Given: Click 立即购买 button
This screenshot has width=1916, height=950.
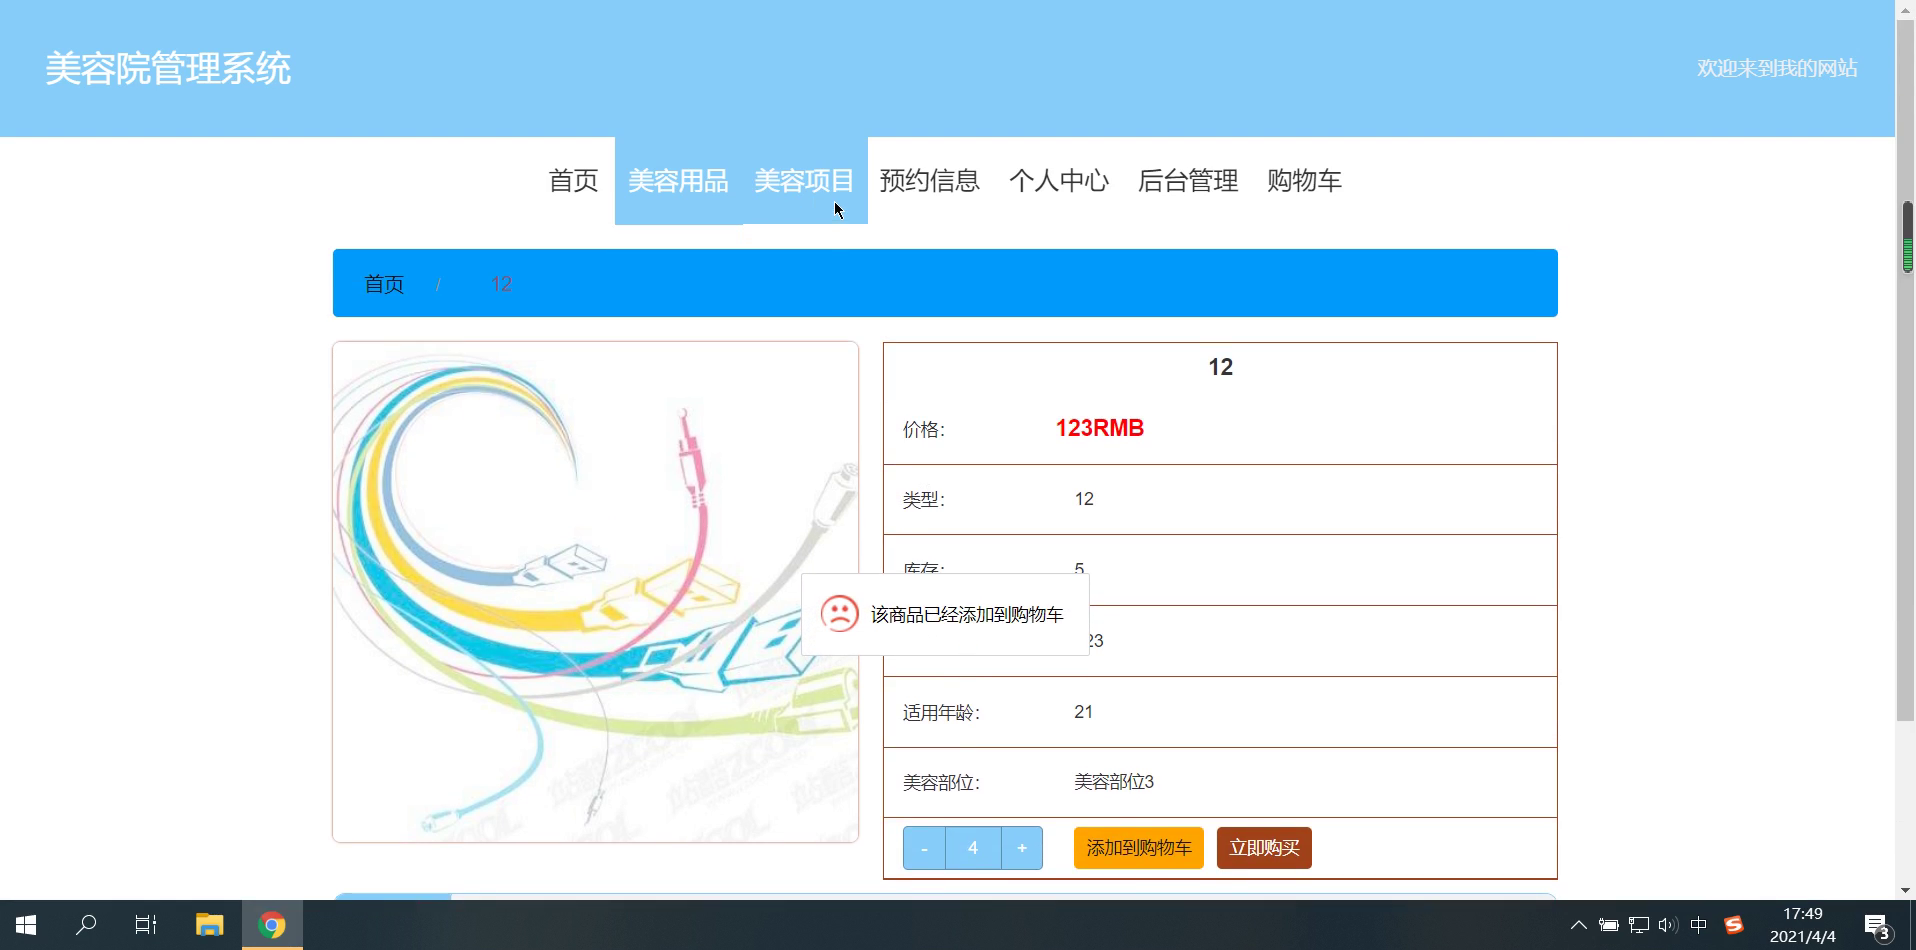Looking at the screenshot, I should [x=1264, y=848].
